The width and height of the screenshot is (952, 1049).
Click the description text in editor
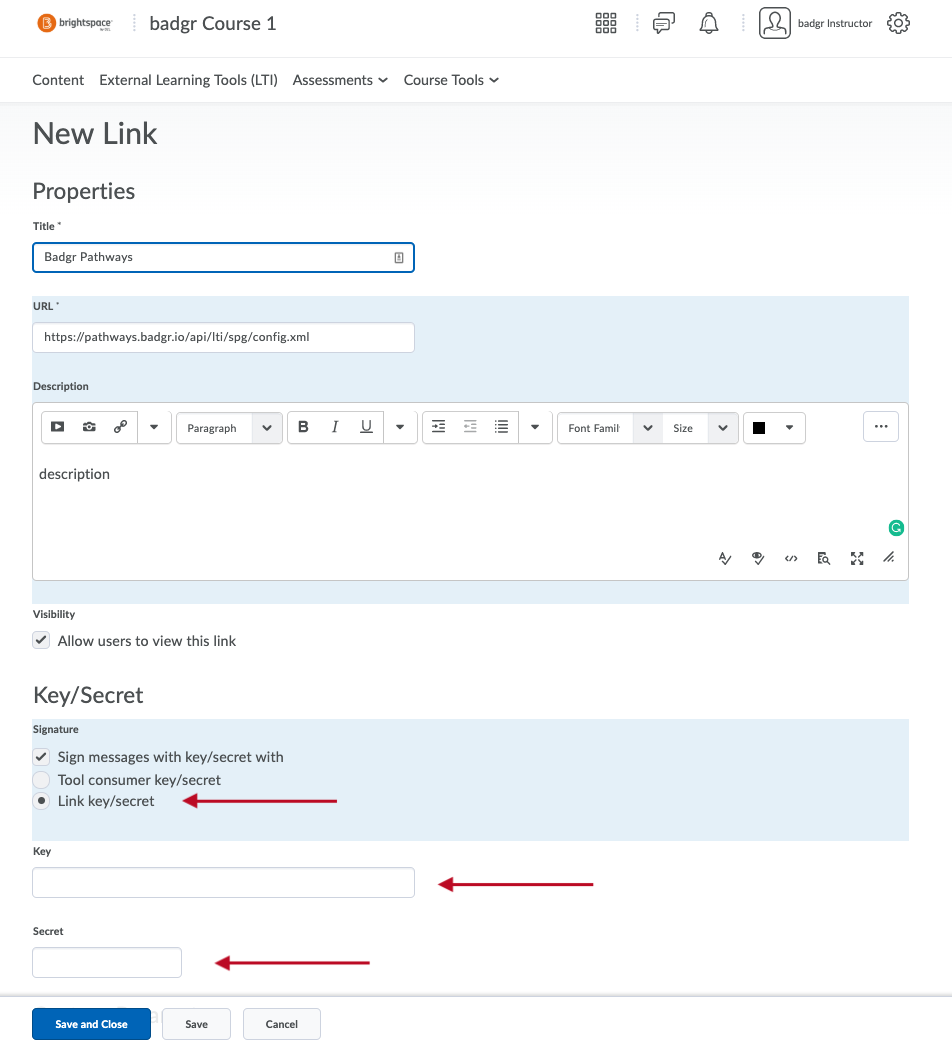click(x=74, y=474)
